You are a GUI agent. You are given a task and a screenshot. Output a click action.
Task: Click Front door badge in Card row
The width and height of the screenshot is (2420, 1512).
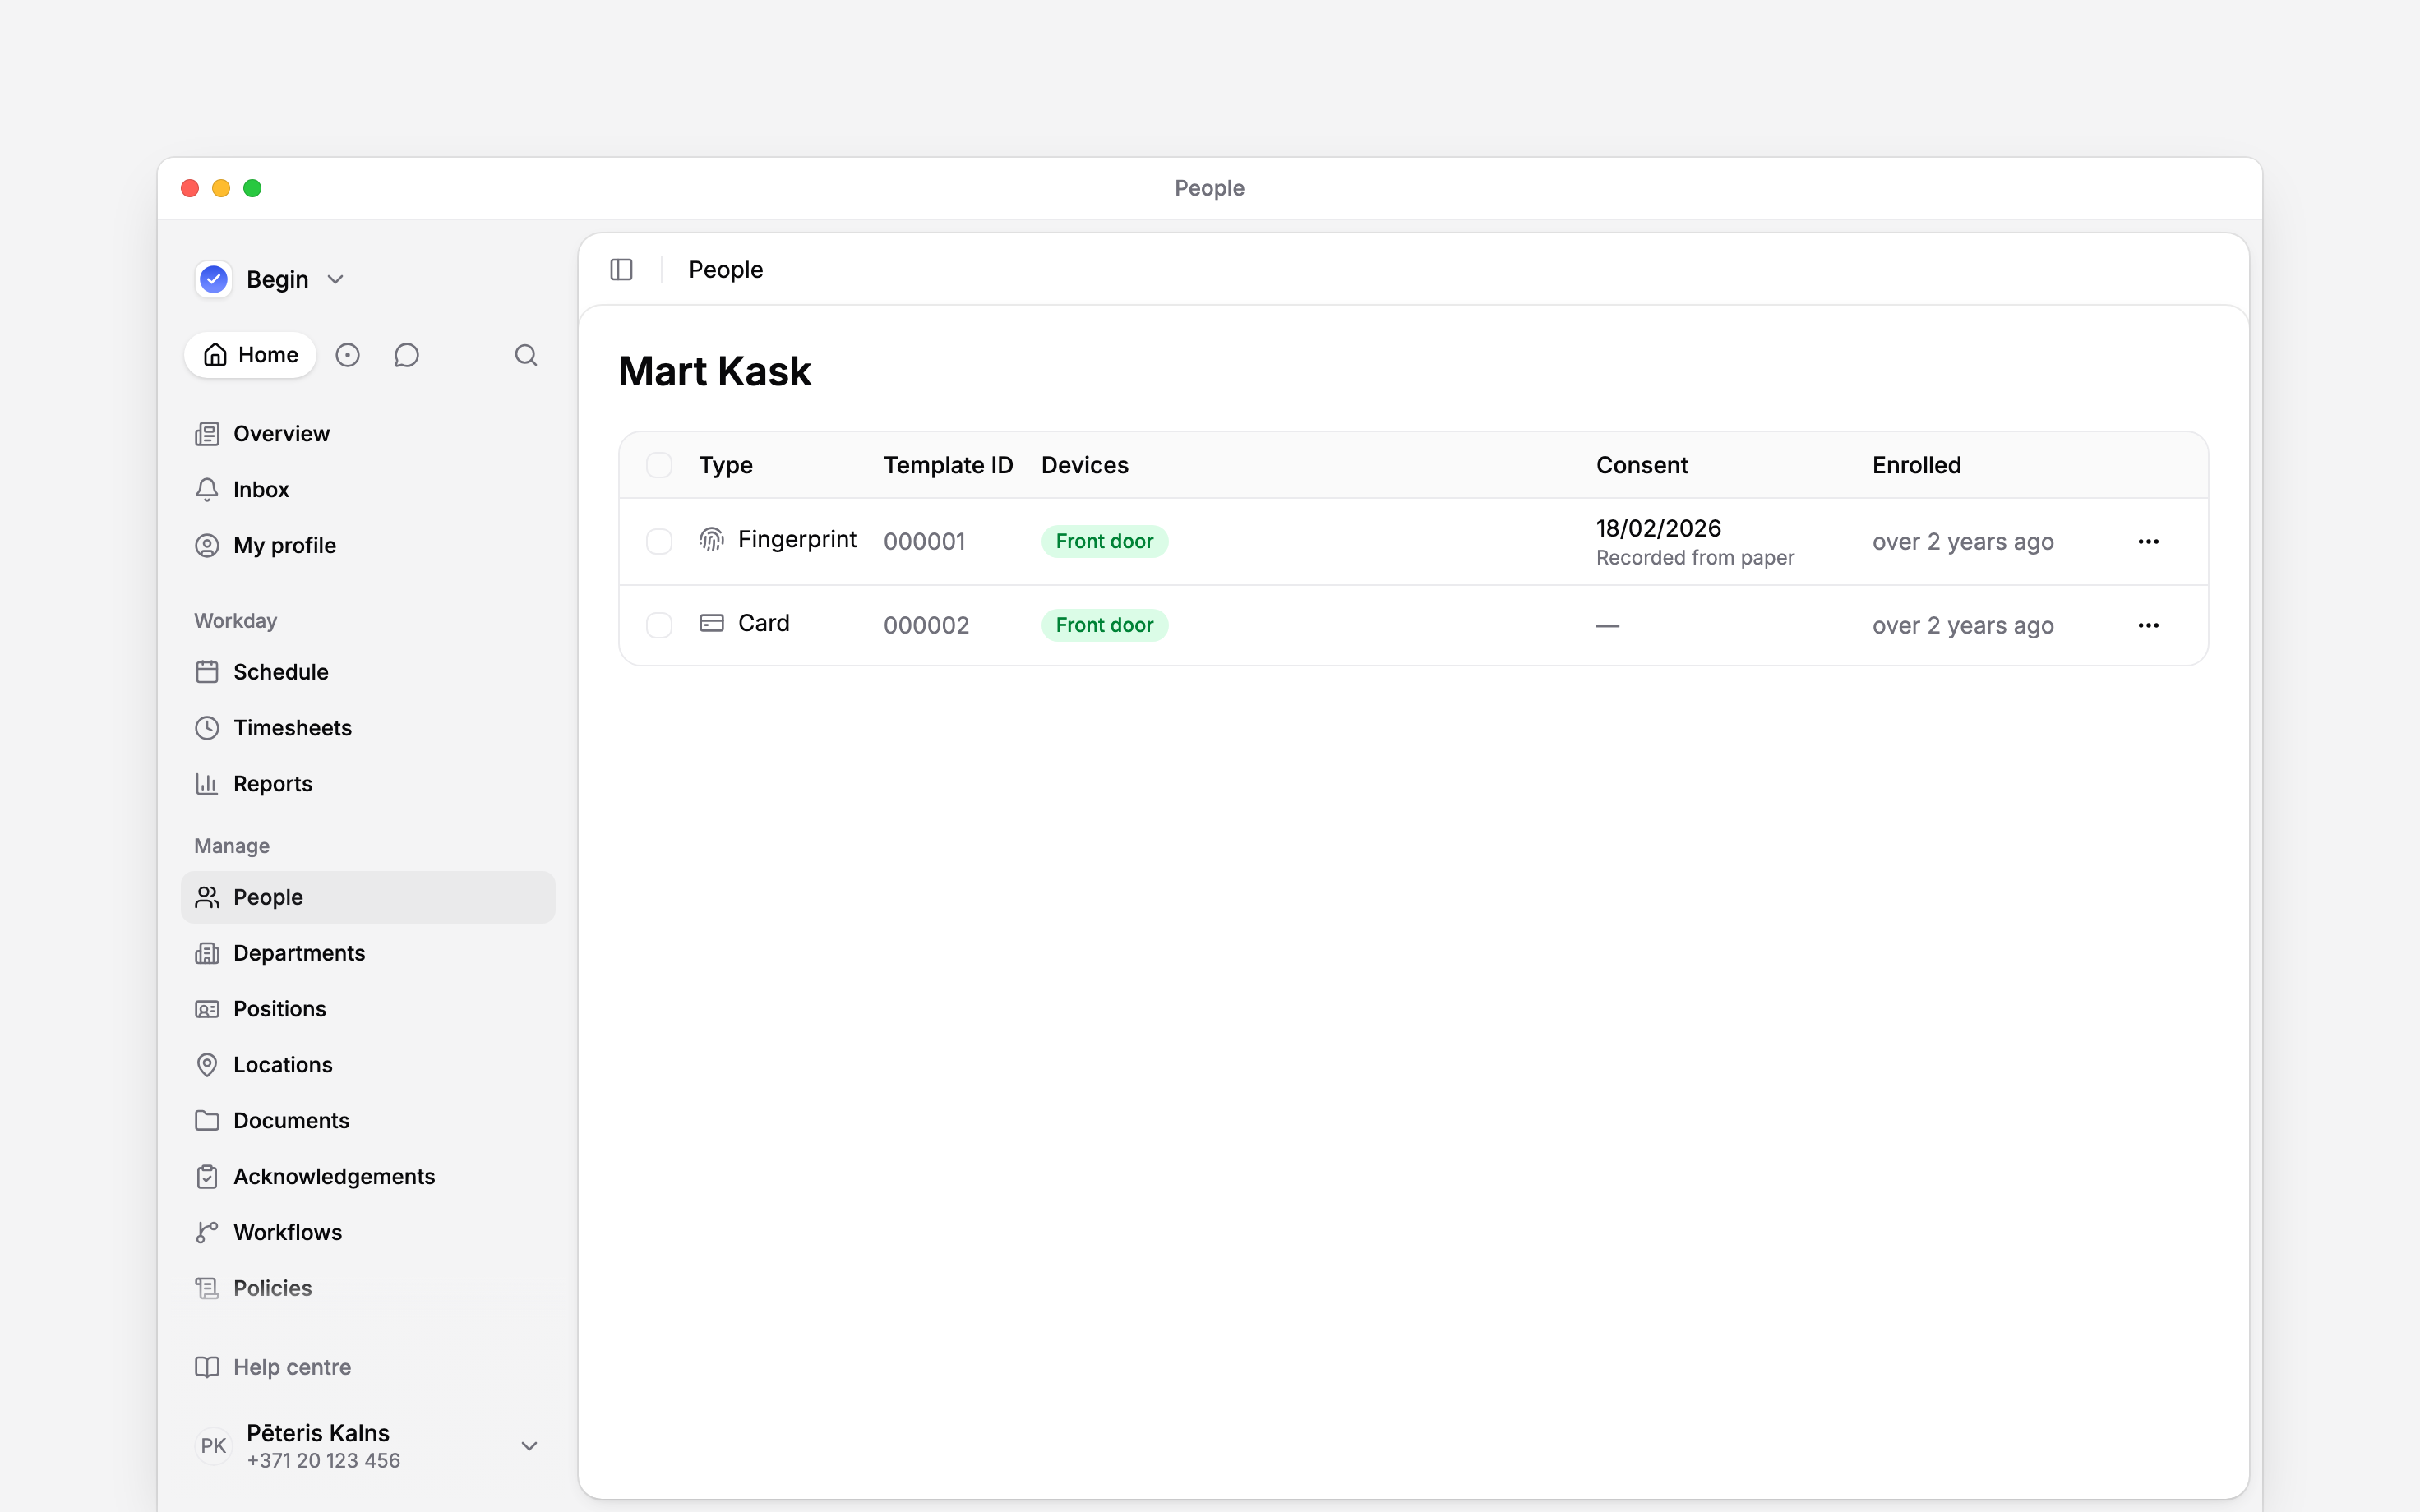[1104, 625]
